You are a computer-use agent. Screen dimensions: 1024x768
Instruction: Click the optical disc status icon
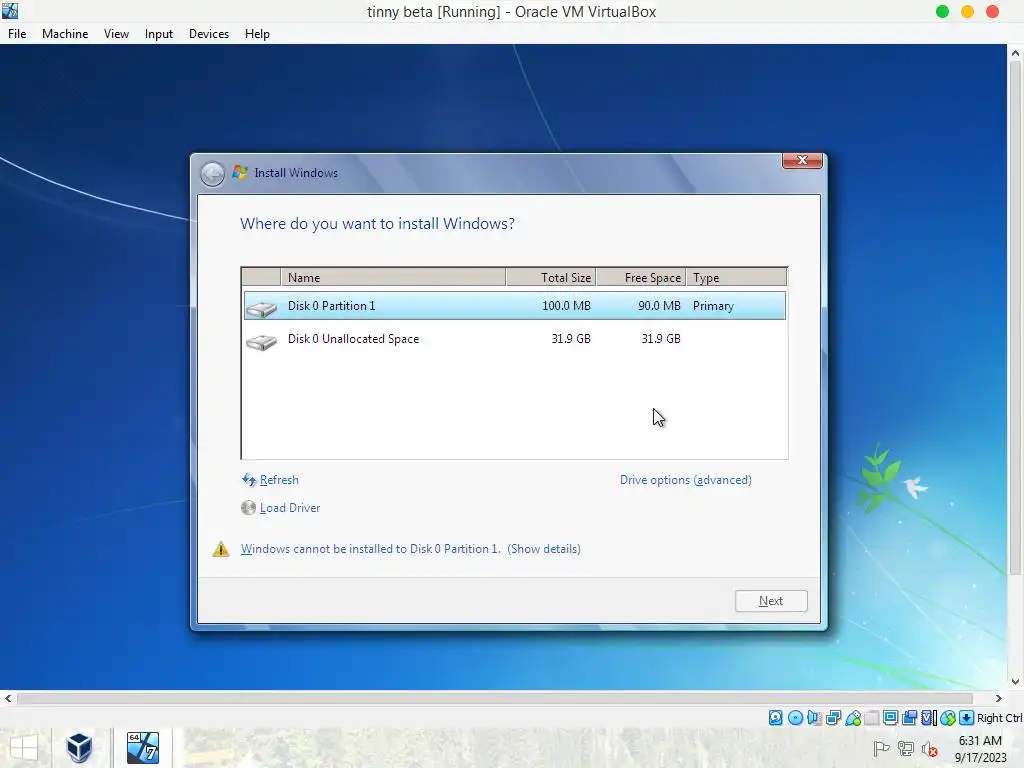coord(795,718)
